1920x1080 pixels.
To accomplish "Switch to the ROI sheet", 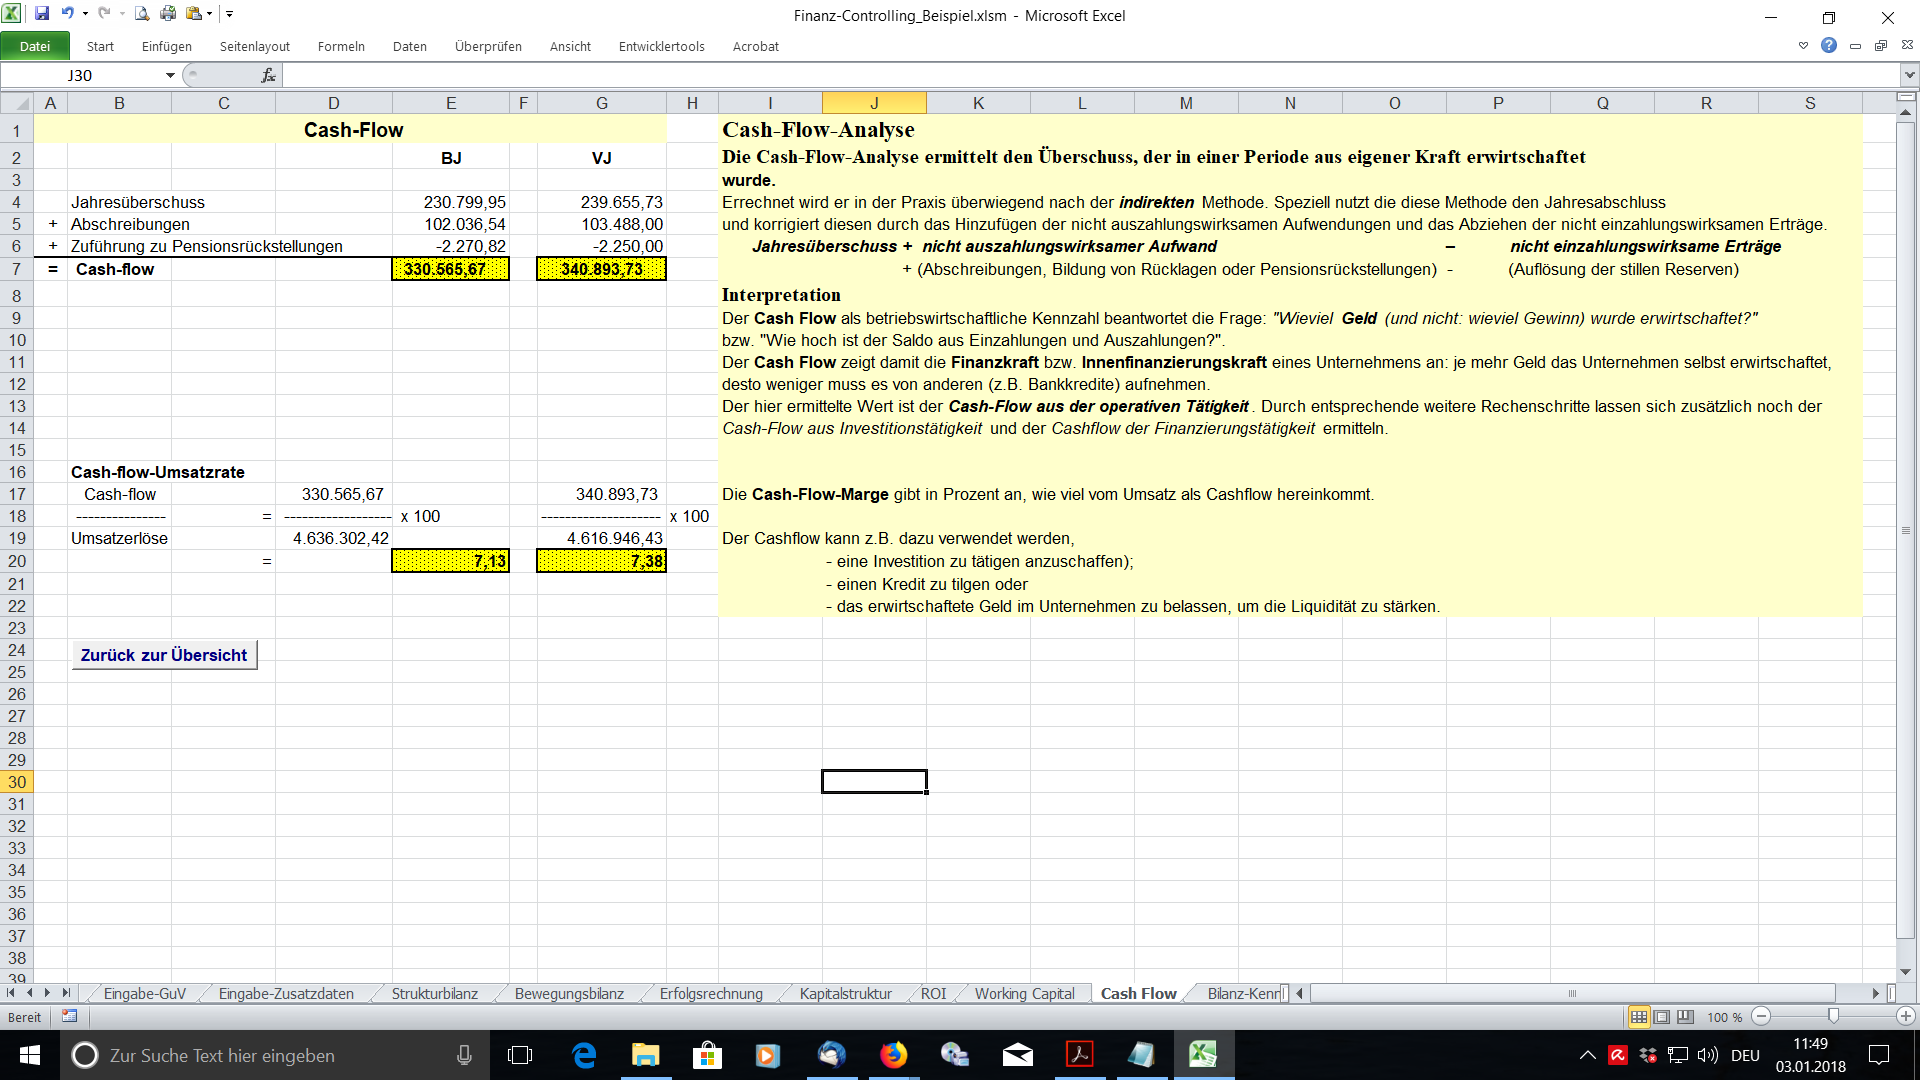I will (933, 994).
